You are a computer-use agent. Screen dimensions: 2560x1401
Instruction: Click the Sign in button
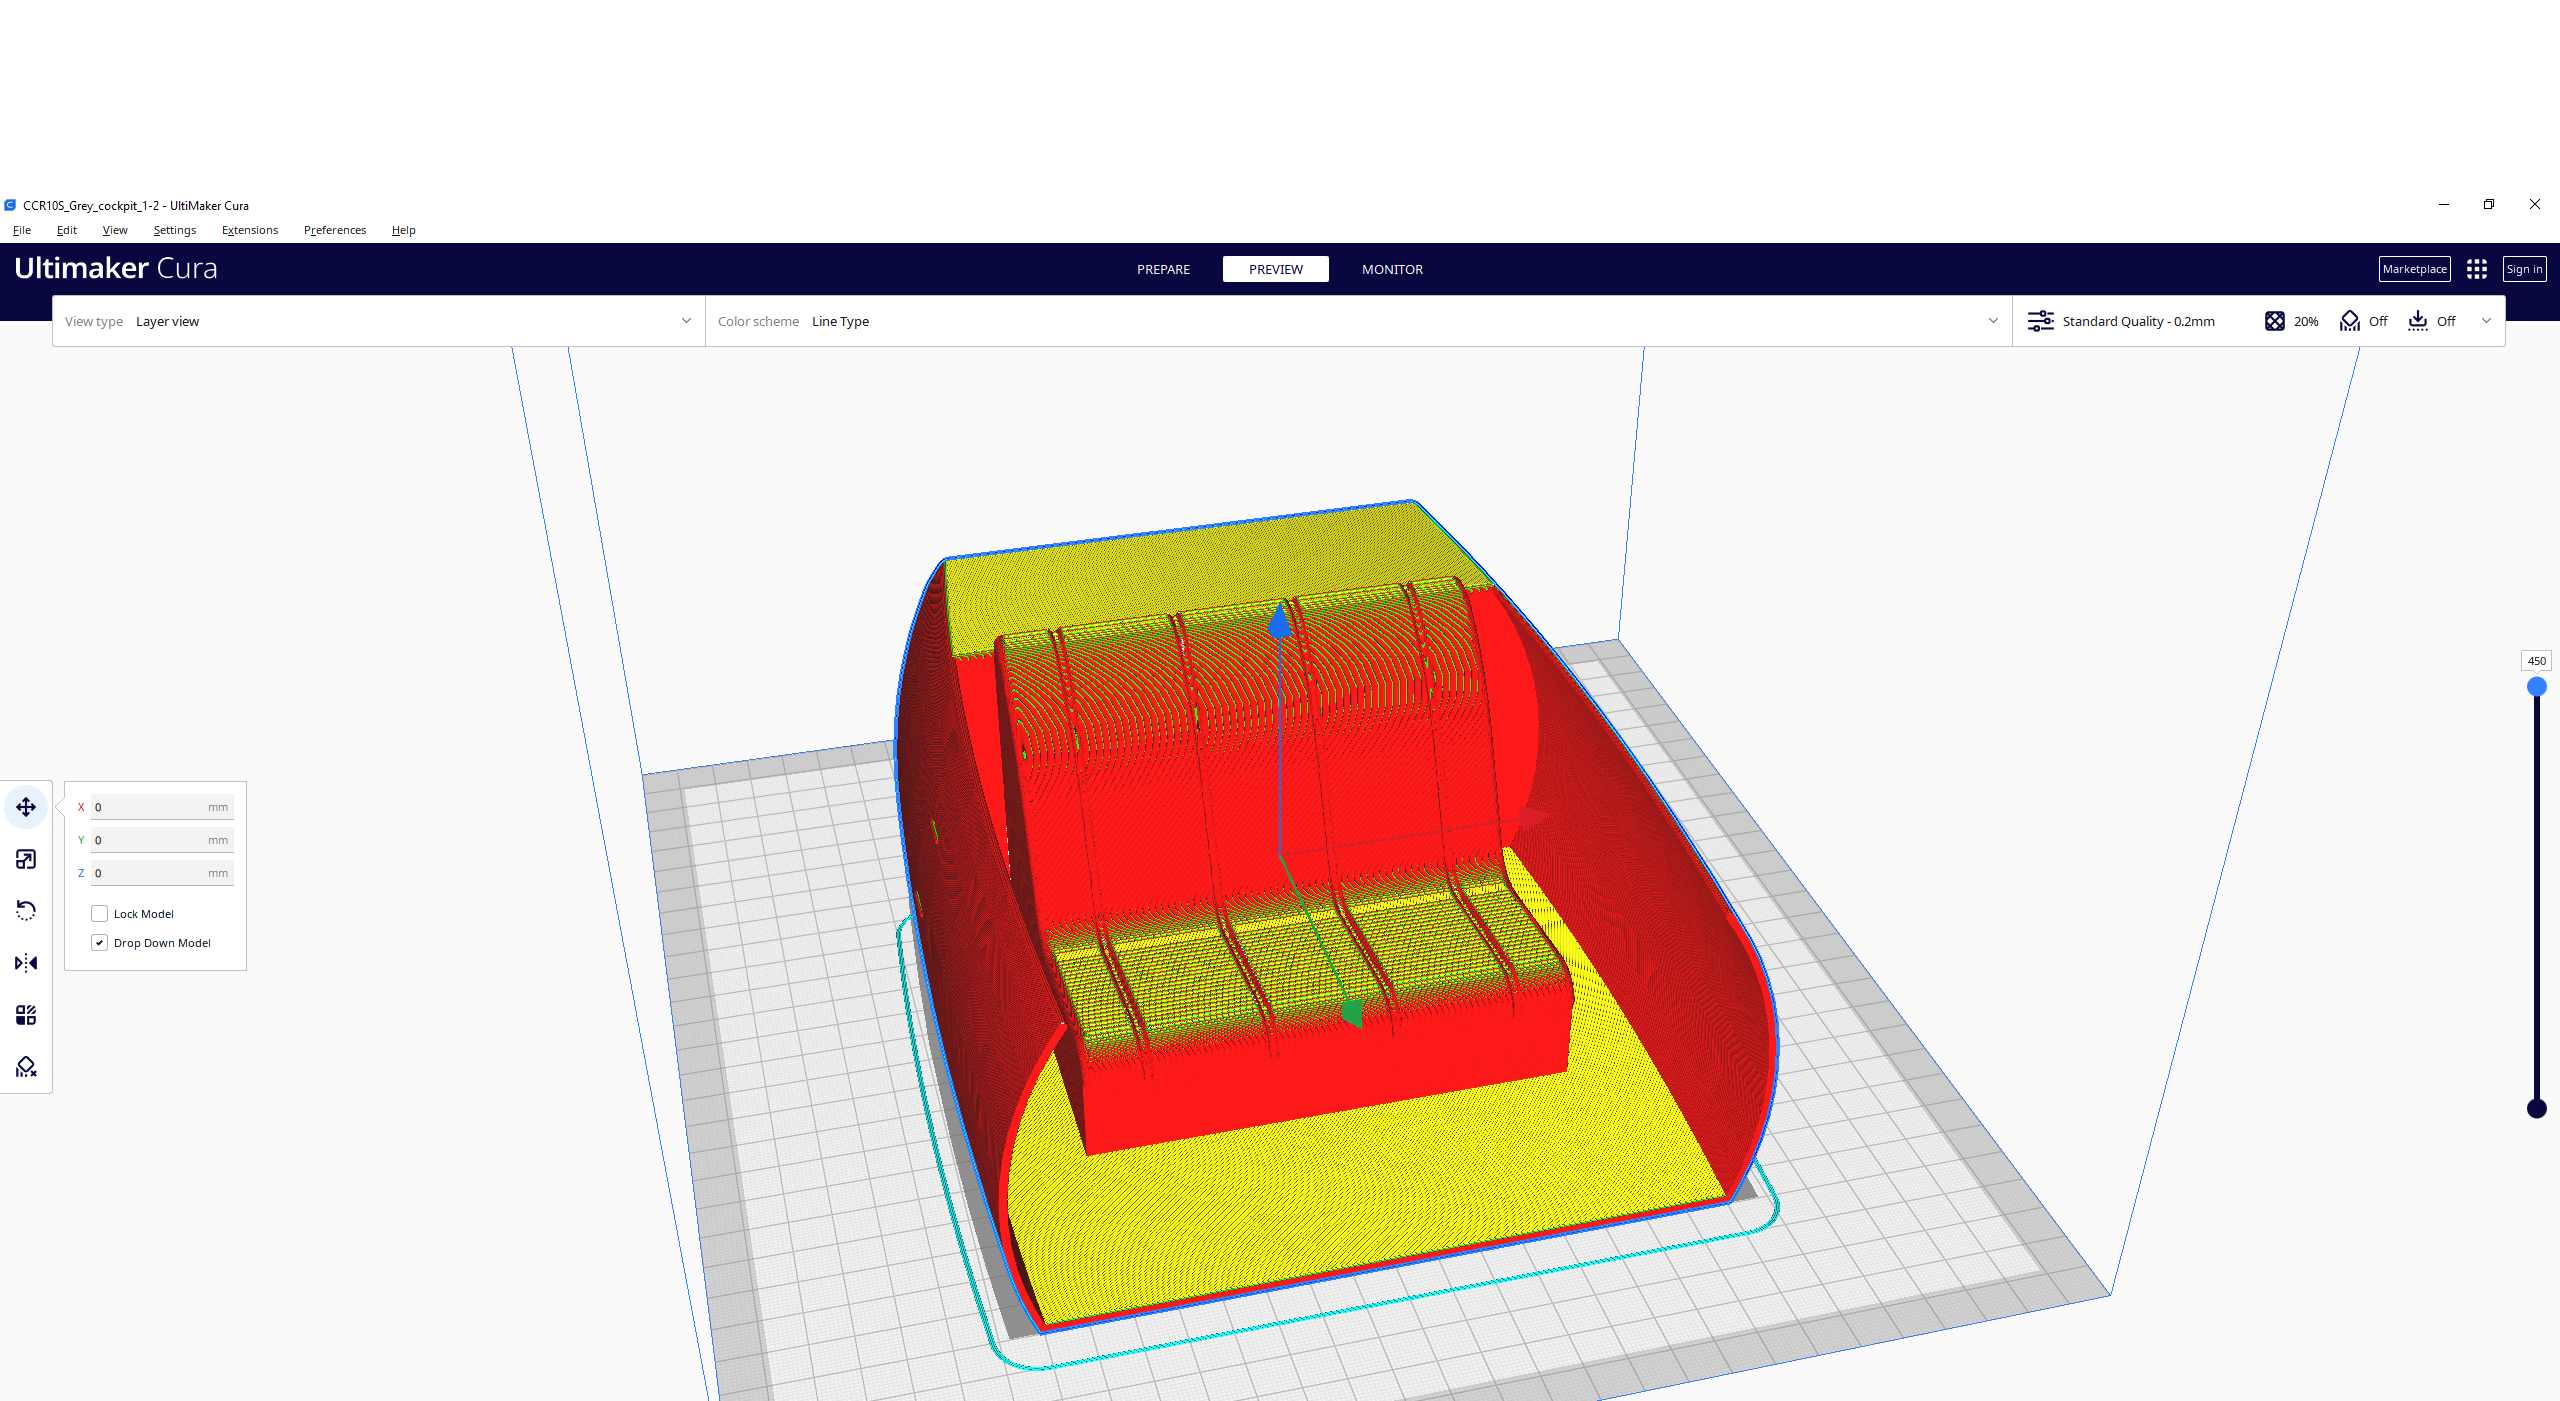coord(2524,269)
